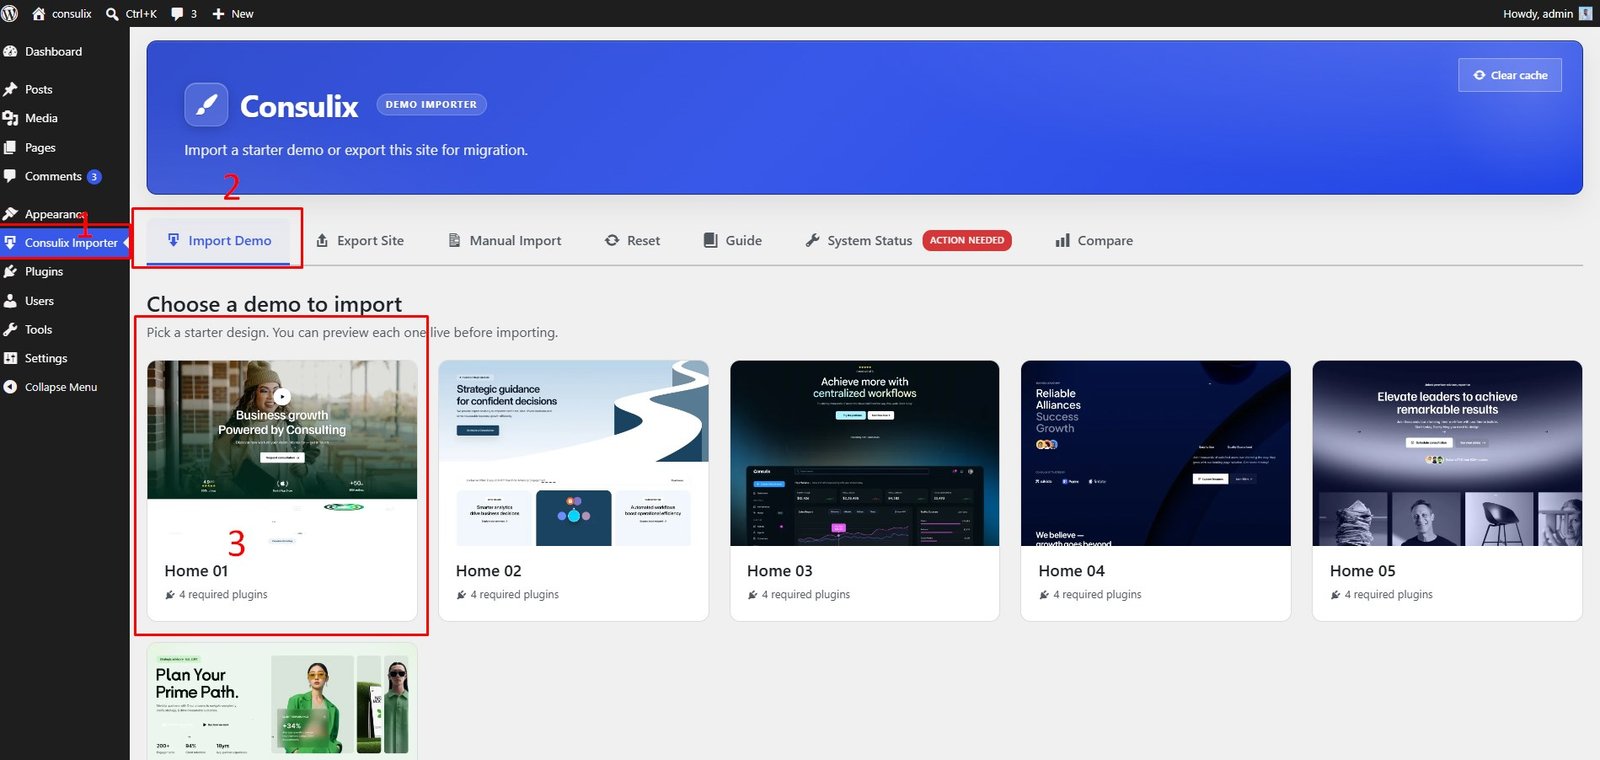
Task: Click the ACTION NEEDED badge
Action: pos(967,240)
